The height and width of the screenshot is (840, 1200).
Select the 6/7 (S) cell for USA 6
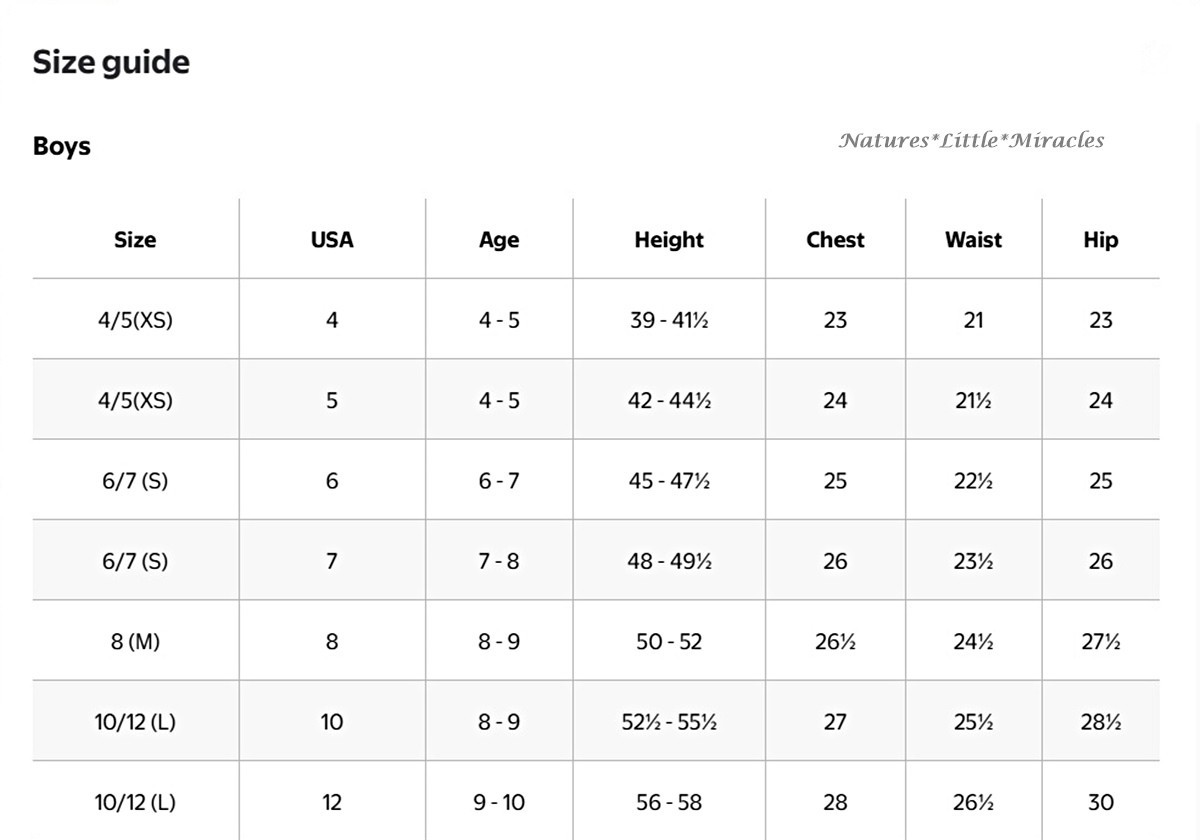coord(135,481)
